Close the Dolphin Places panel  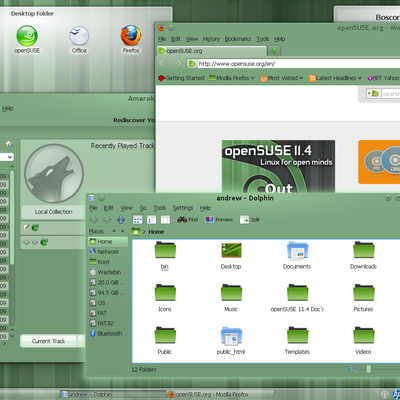[x=123, y=231]
